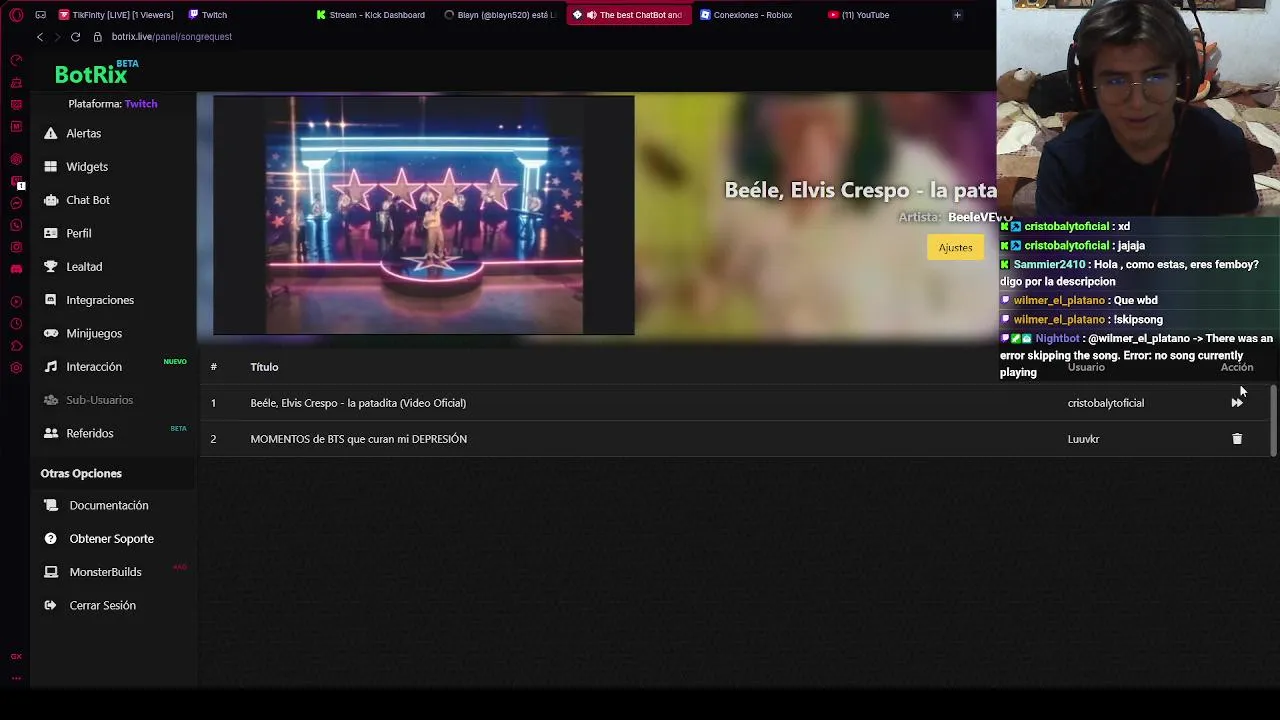Open the Minijuegos gamepad icon
The height and width of the screenshot is (720, 1280).
pos(50,333)
